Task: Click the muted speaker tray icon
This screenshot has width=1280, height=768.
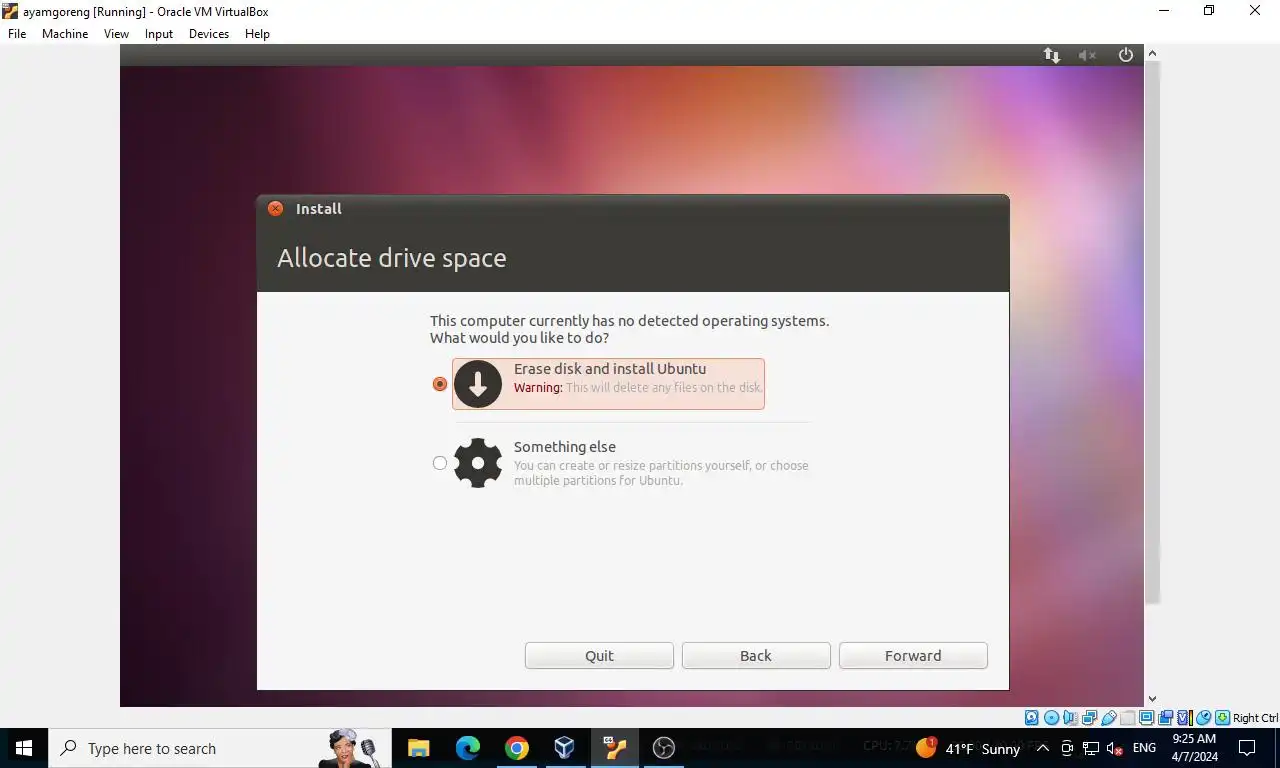Action: coord(1115,748)
